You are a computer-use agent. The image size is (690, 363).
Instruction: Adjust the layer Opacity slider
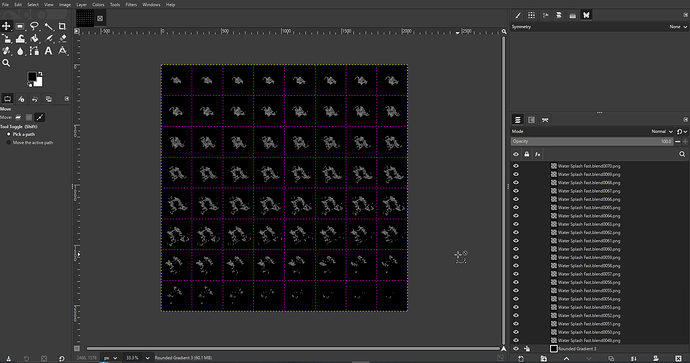(592, 141)
